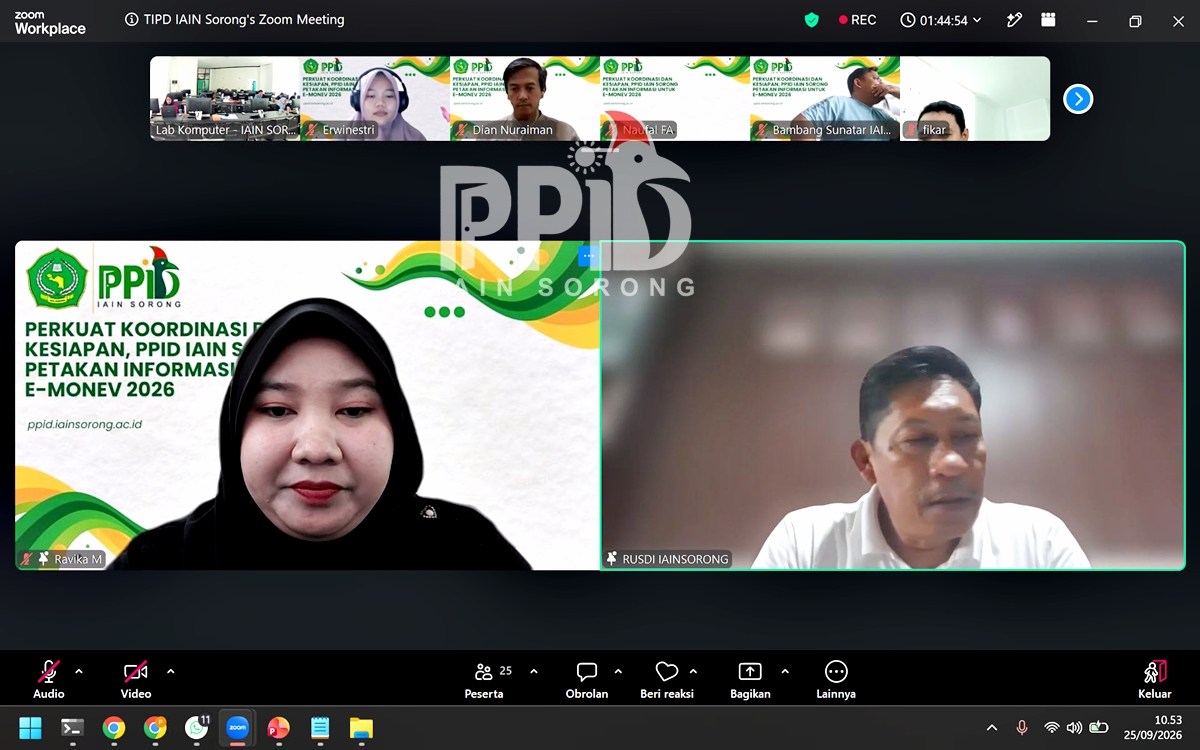This screenshot has width=1200, height=750.
Task: Open Terminal from taskbar
Action: (72, 728)
